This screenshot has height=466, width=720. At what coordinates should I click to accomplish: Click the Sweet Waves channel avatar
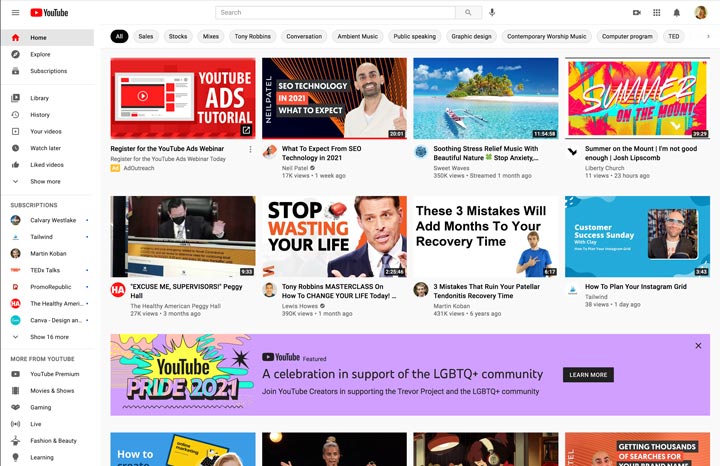[421, 152]
